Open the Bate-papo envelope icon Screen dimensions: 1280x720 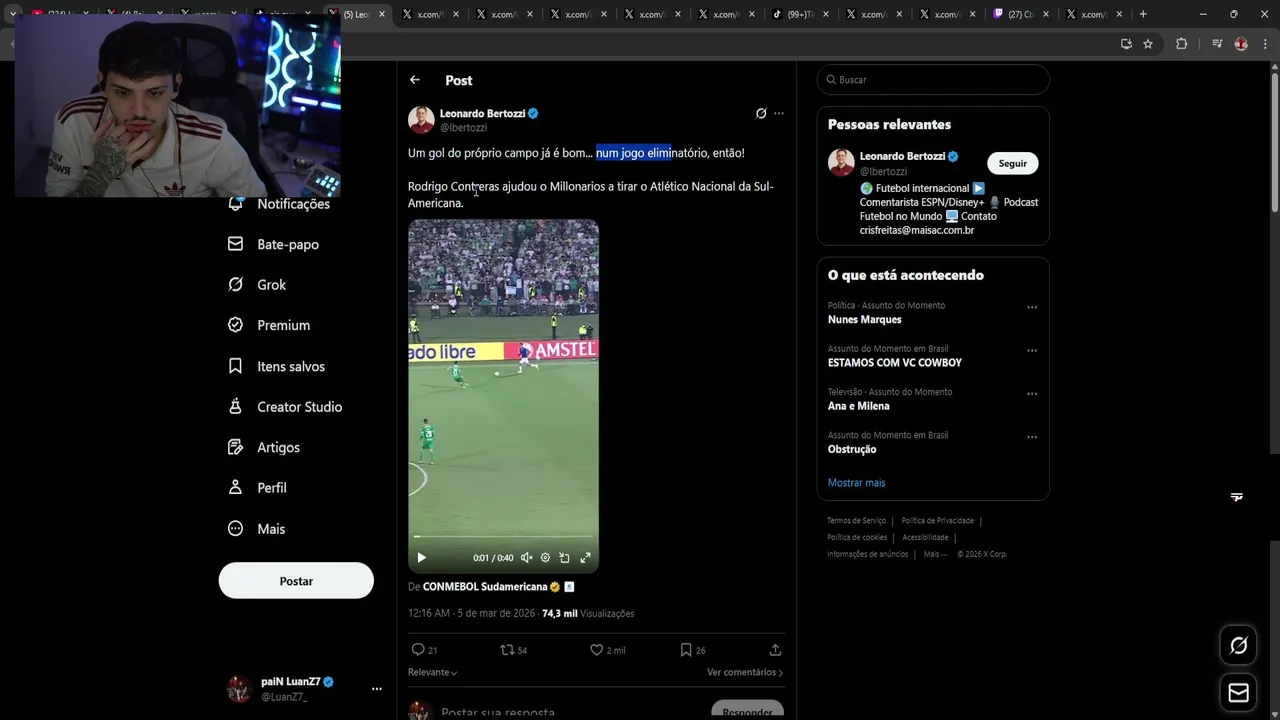pyautogui.click(x=235, y=244)
